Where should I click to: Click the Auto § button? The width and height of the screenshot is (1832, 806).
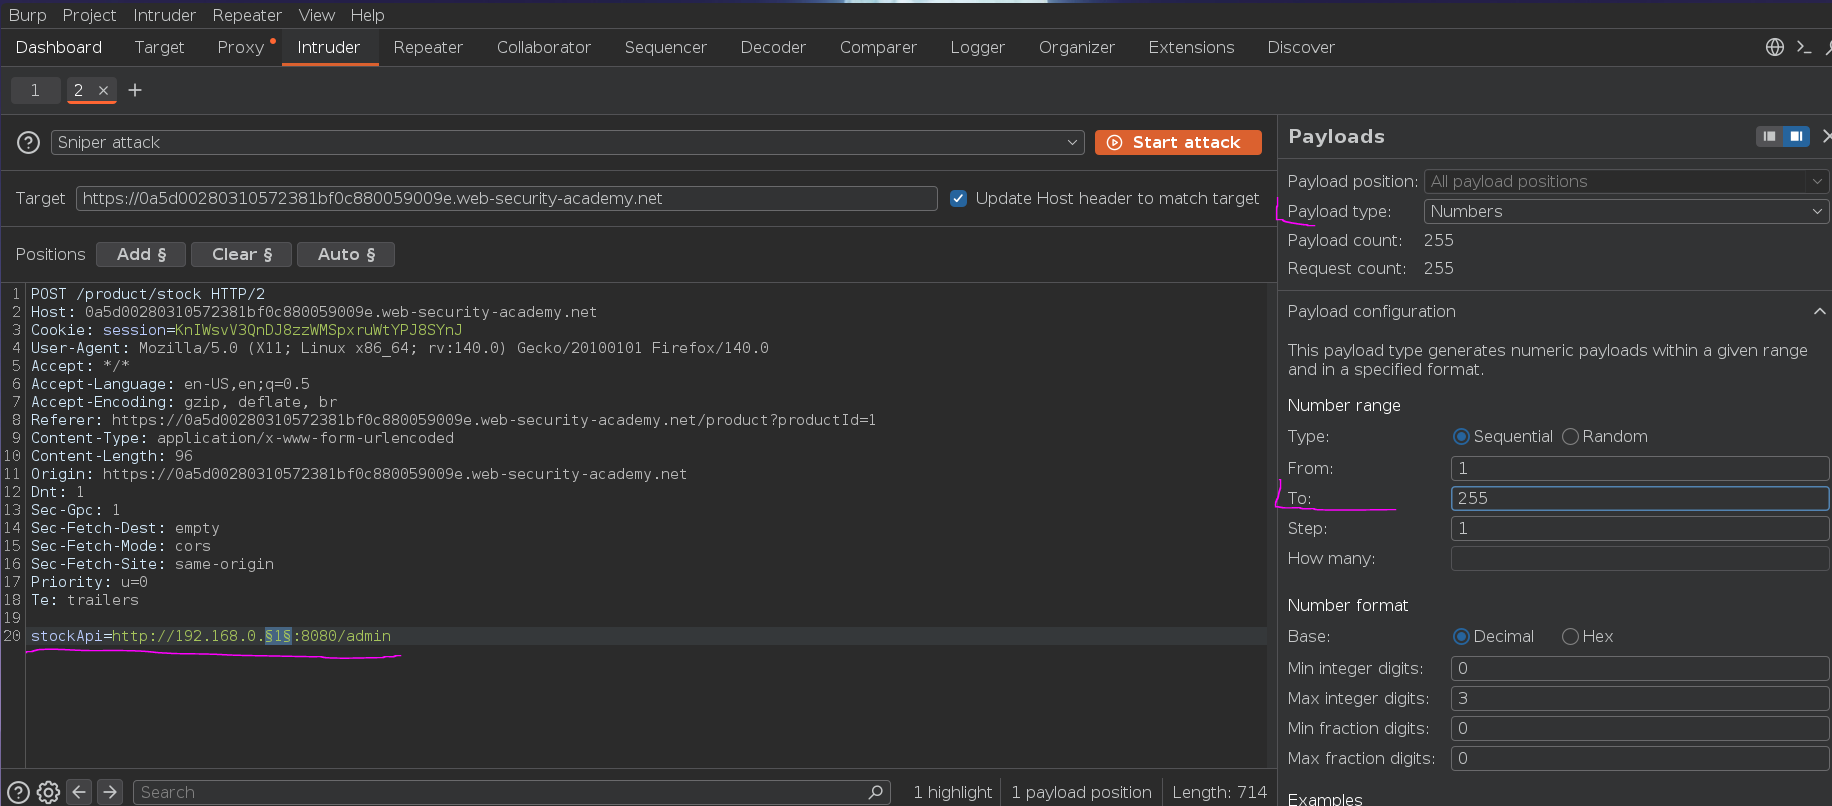click(x=346, y=254)
